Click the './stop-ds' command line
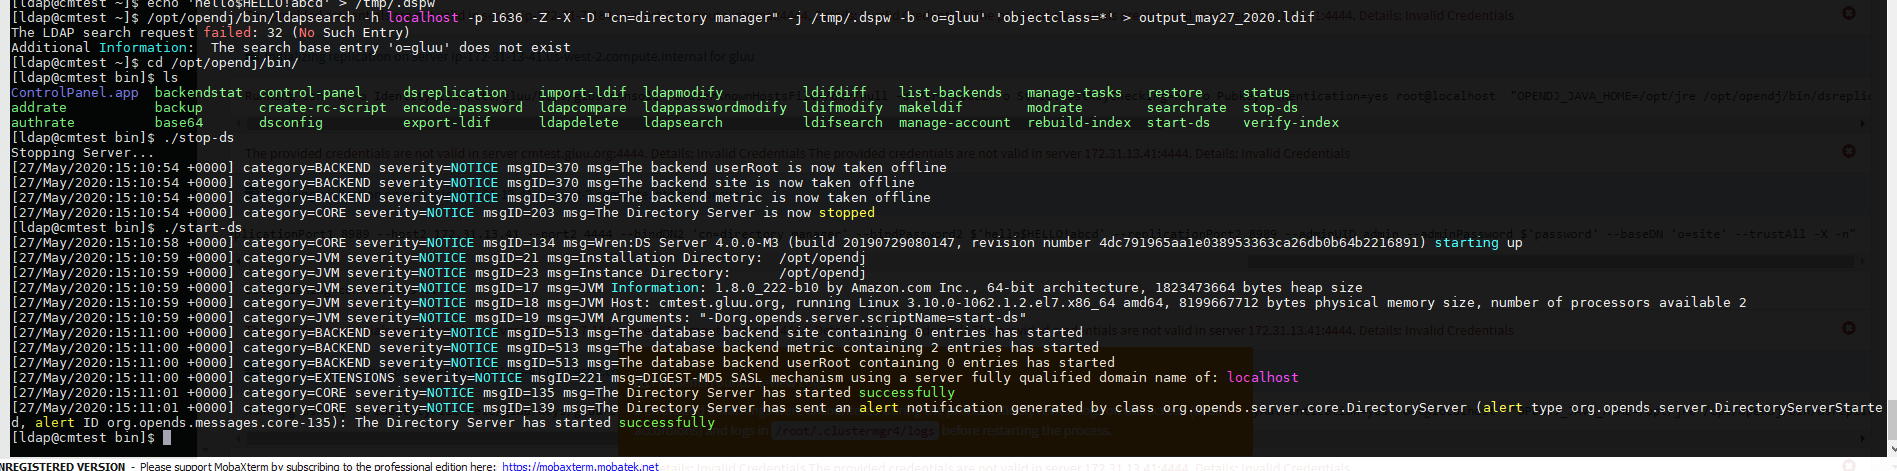This screenshot has width=1897, height=471. pyautogui.click(x=123, y=137)
